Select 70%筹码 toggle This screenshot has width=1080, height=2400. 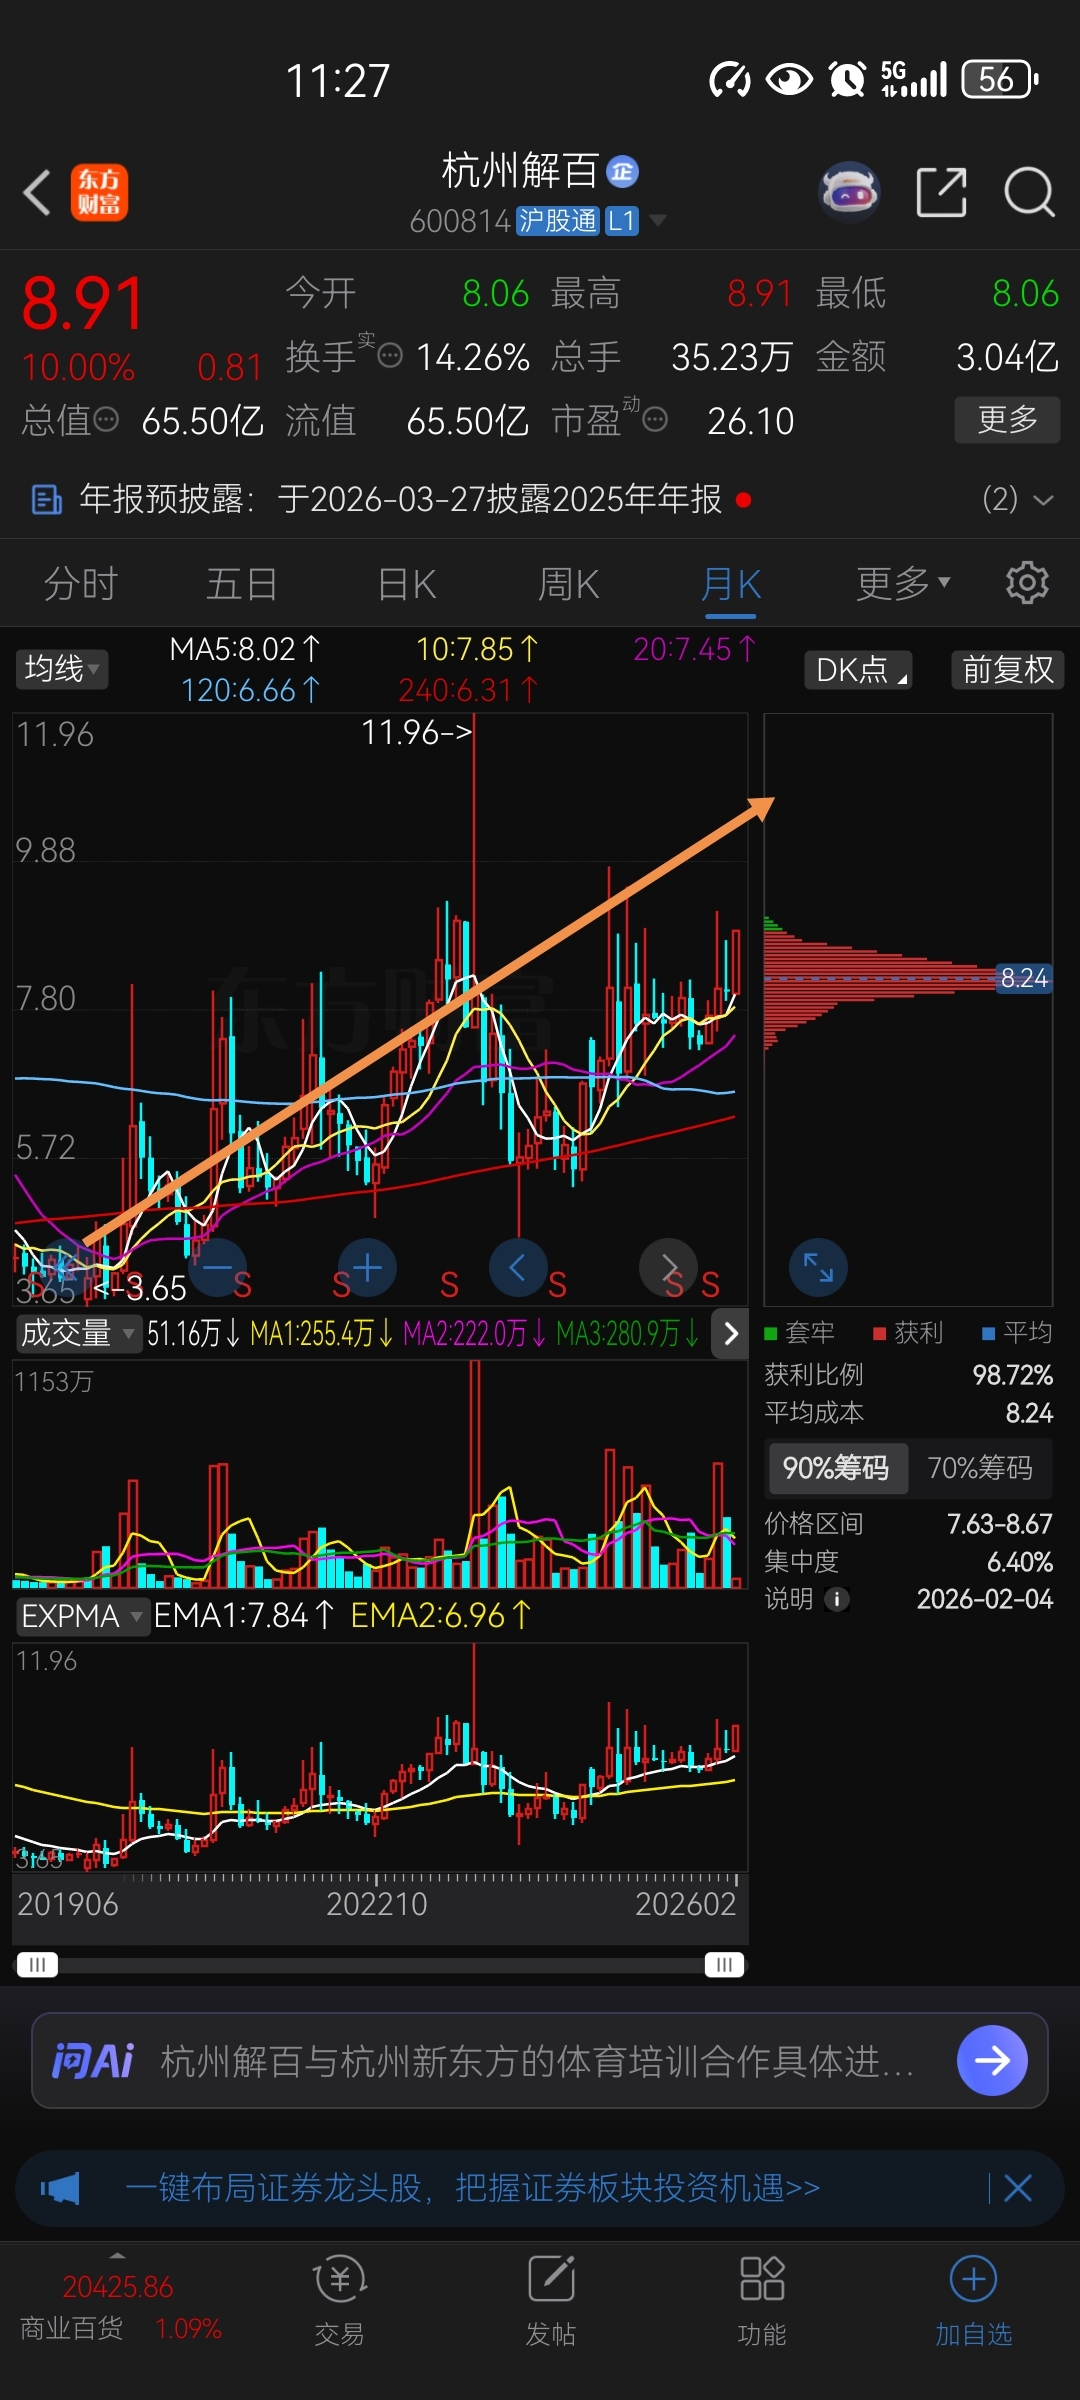pyautogui.click(x=980, y=1468)
